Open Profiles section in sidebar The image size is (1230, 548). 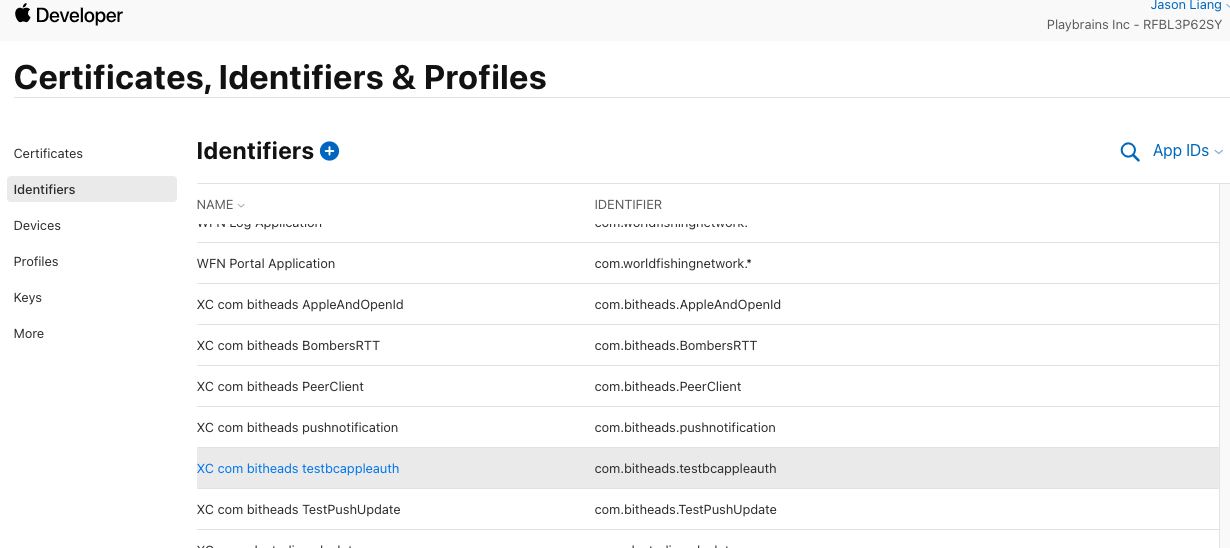coord(36,261)
